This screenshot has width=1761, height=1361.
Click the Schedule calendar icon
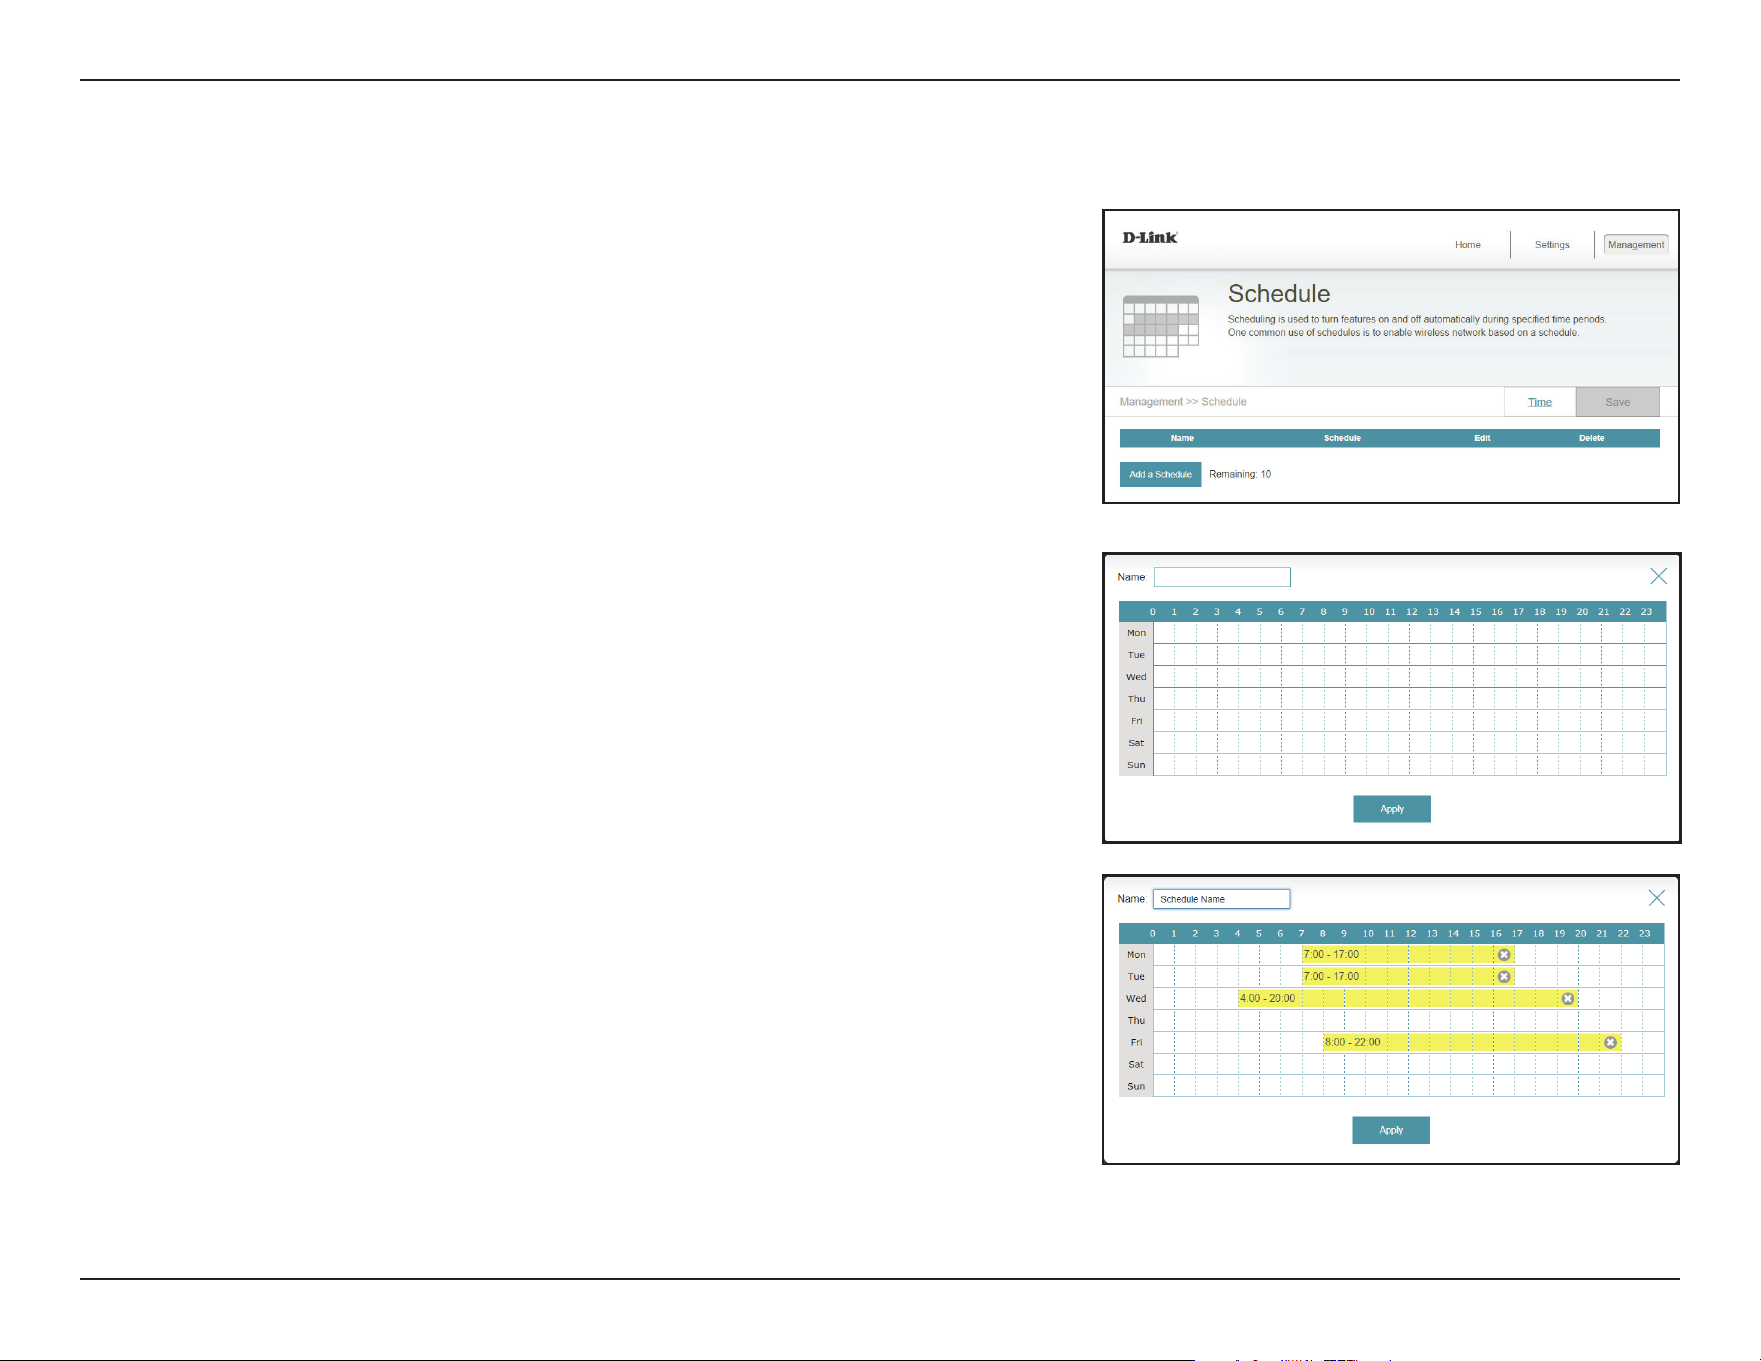click(1161, 326)
